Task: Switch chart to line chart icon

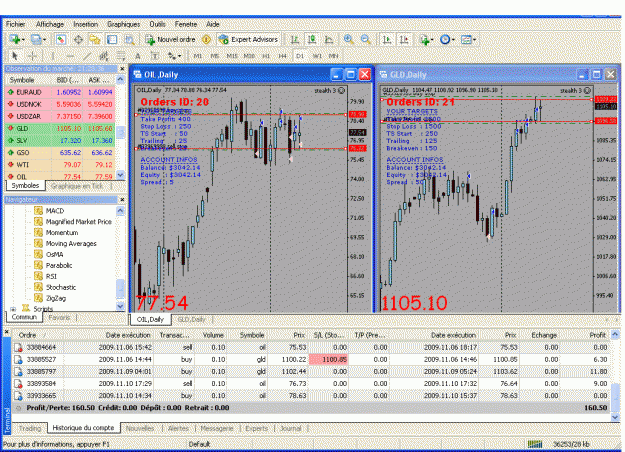Action: (x=329, y=39)
